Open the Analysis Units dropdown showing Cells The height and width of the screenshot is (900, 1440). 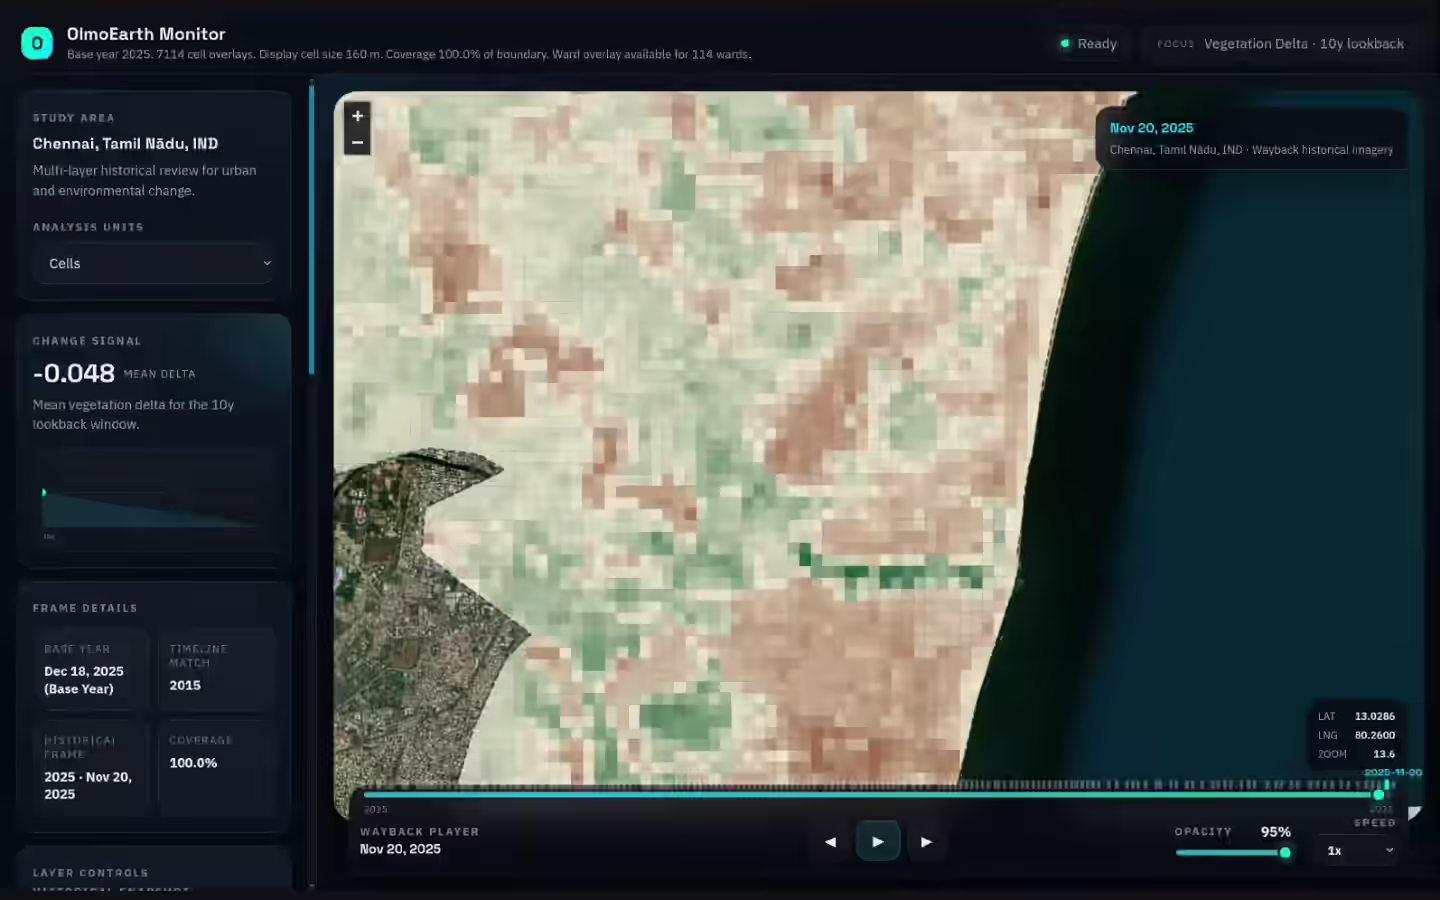[154, 263]
